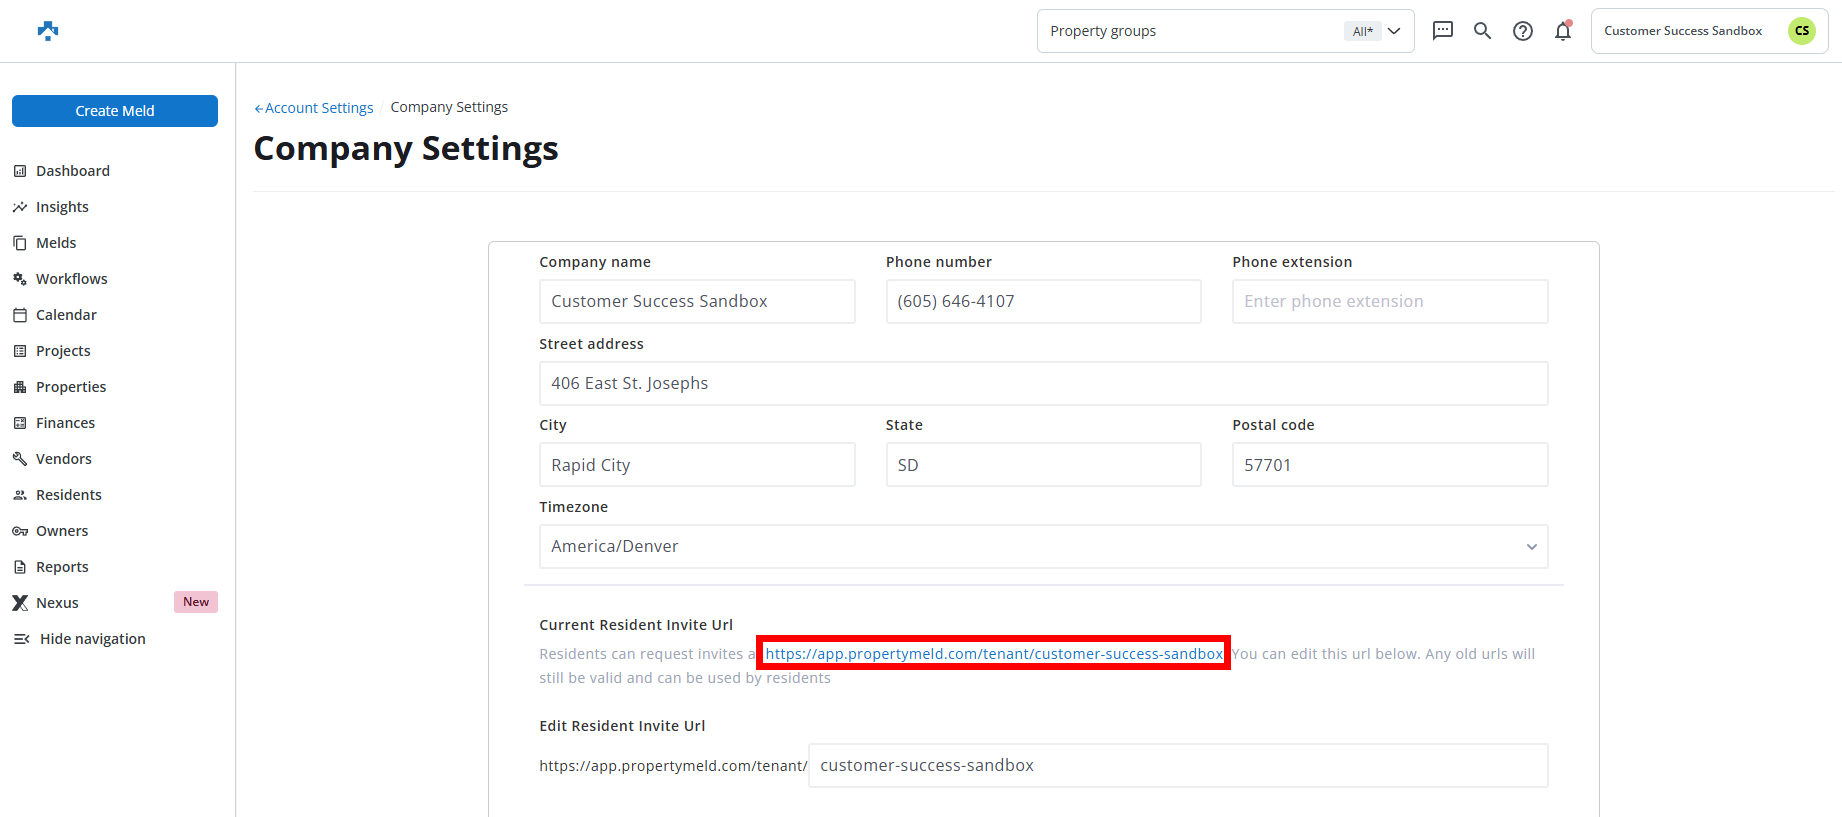Select Vendors in the navigation menu
The width and height of the screenshot is (1842, 817).
click(64, 459)
